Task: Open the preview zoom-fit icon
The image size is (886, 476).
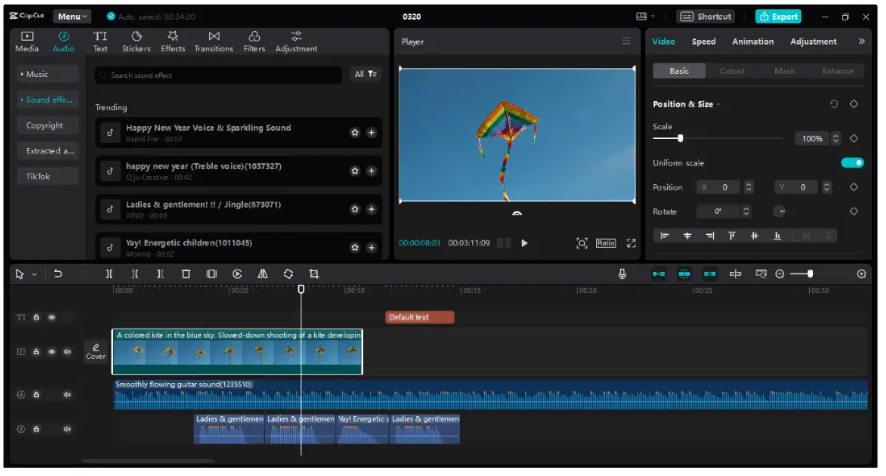Action: (x=581, y=243)
